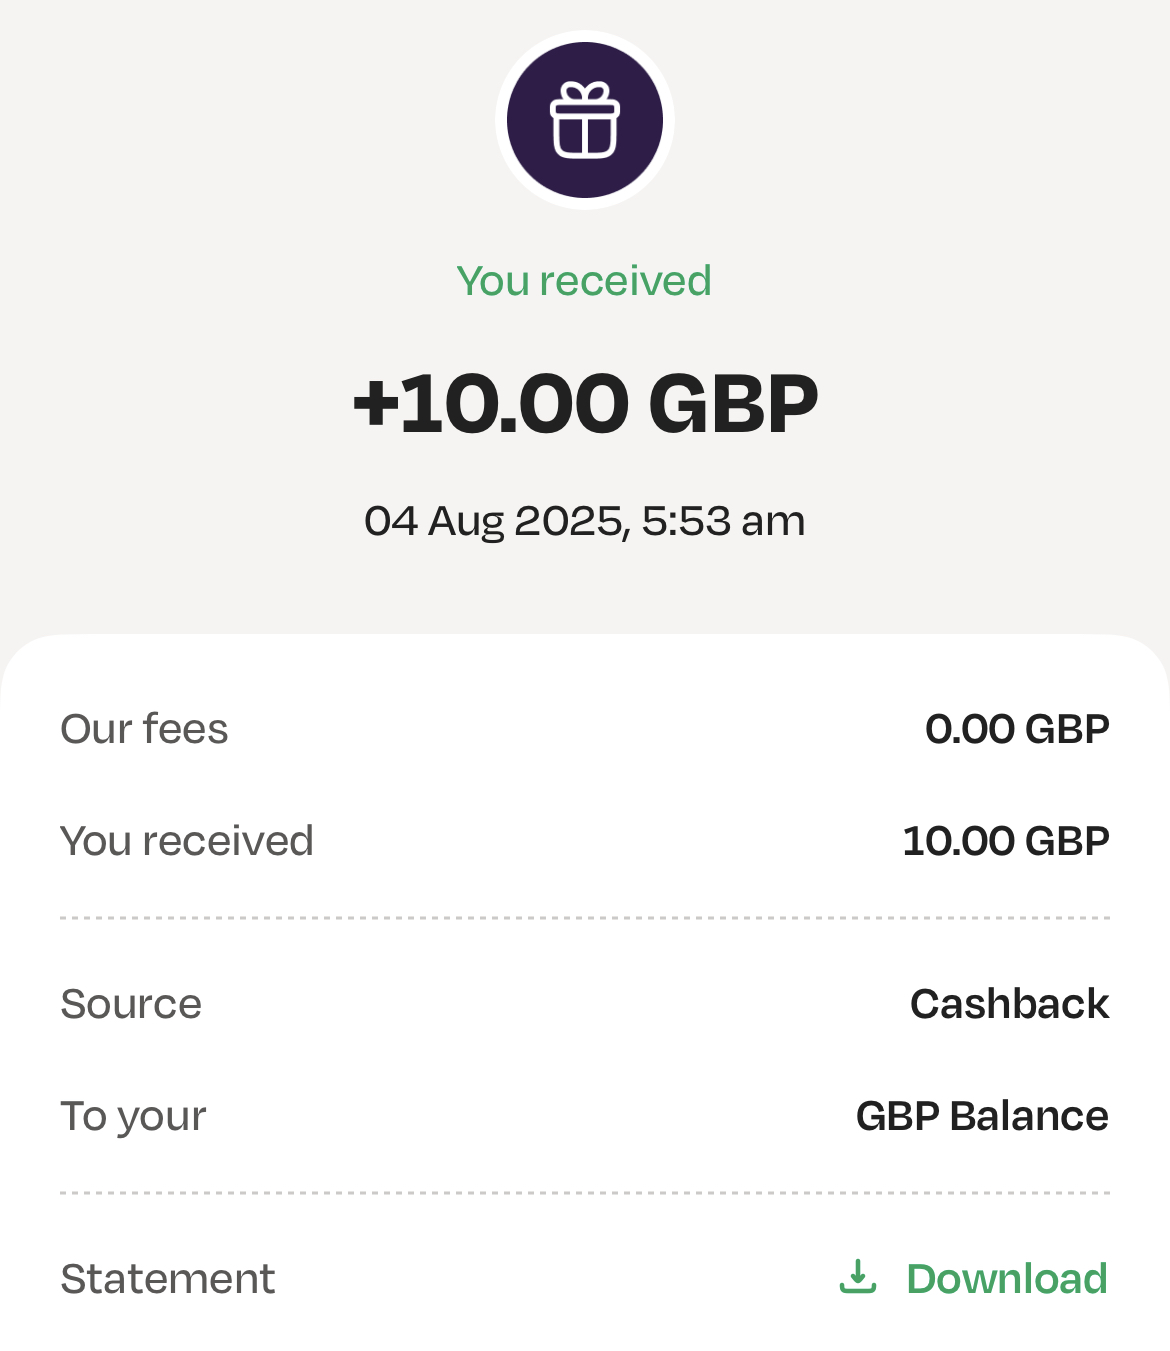The width and height of the screenshot is (1170, 1351).
Task: Tap the +10.00 GBP amount
Action: 585,403
